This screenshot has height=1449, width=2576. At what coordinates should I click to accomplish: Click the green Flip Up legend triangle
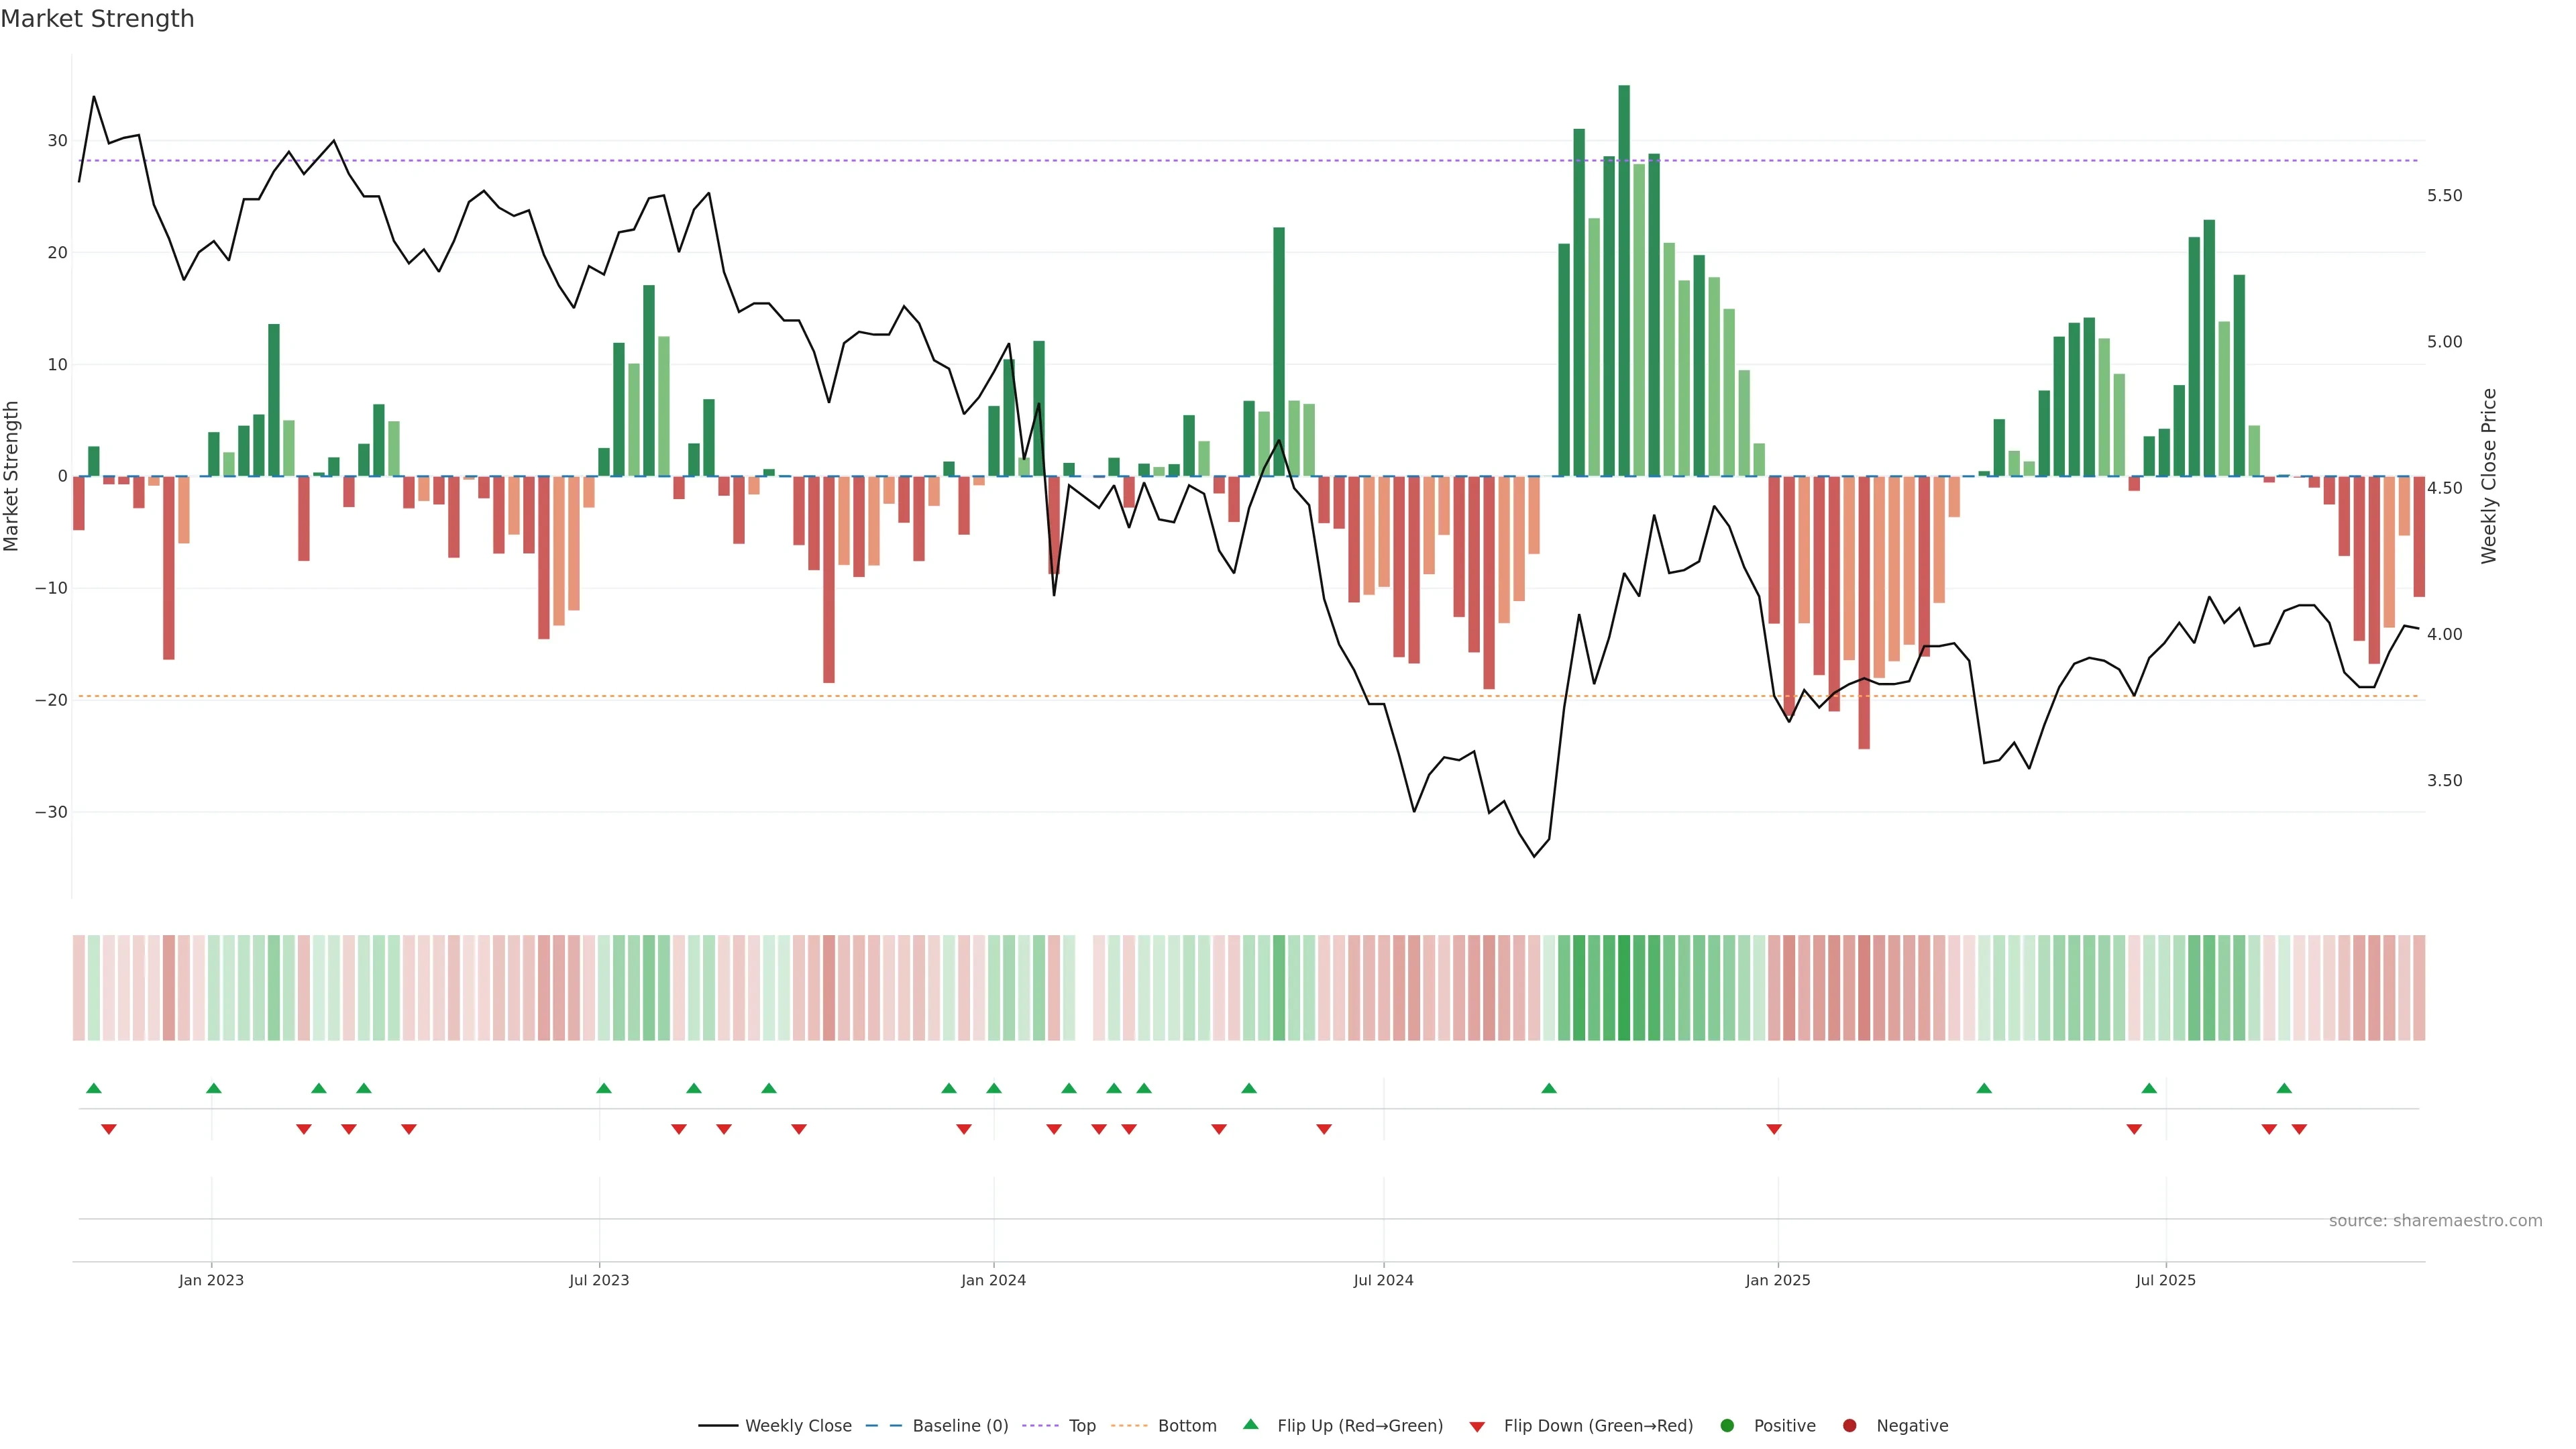(x=1250, y=1425)
